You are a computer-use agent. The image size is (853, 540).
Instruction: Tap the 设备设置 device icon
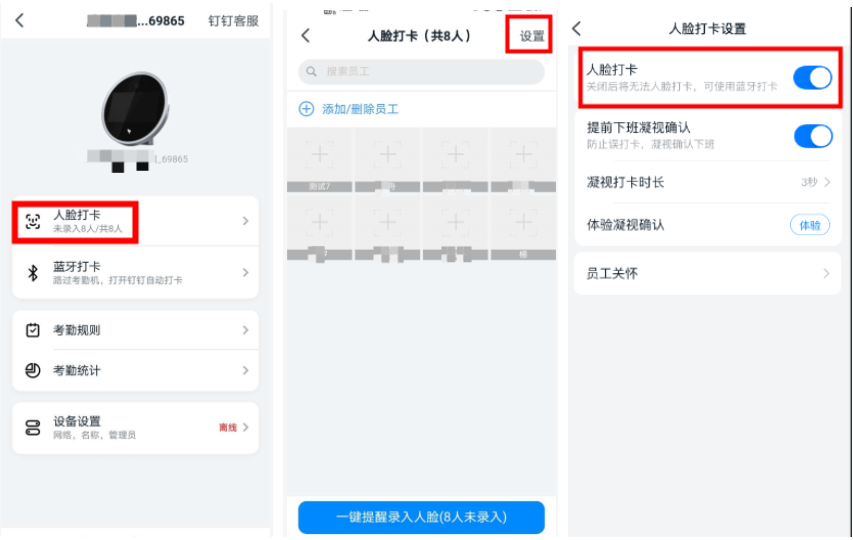[33, 427]
